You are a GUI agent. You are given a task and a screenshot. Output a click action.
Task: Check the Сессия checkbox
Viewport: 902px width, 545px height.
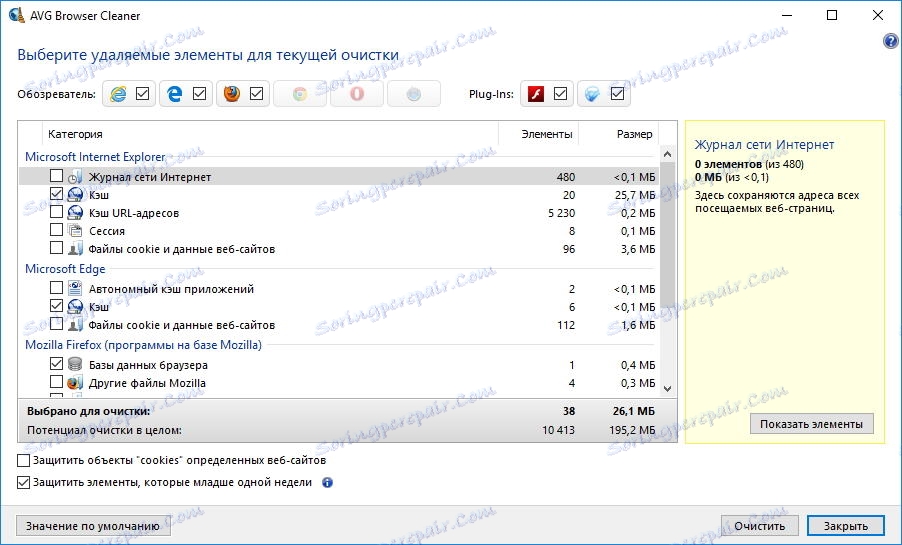(56, 229)
